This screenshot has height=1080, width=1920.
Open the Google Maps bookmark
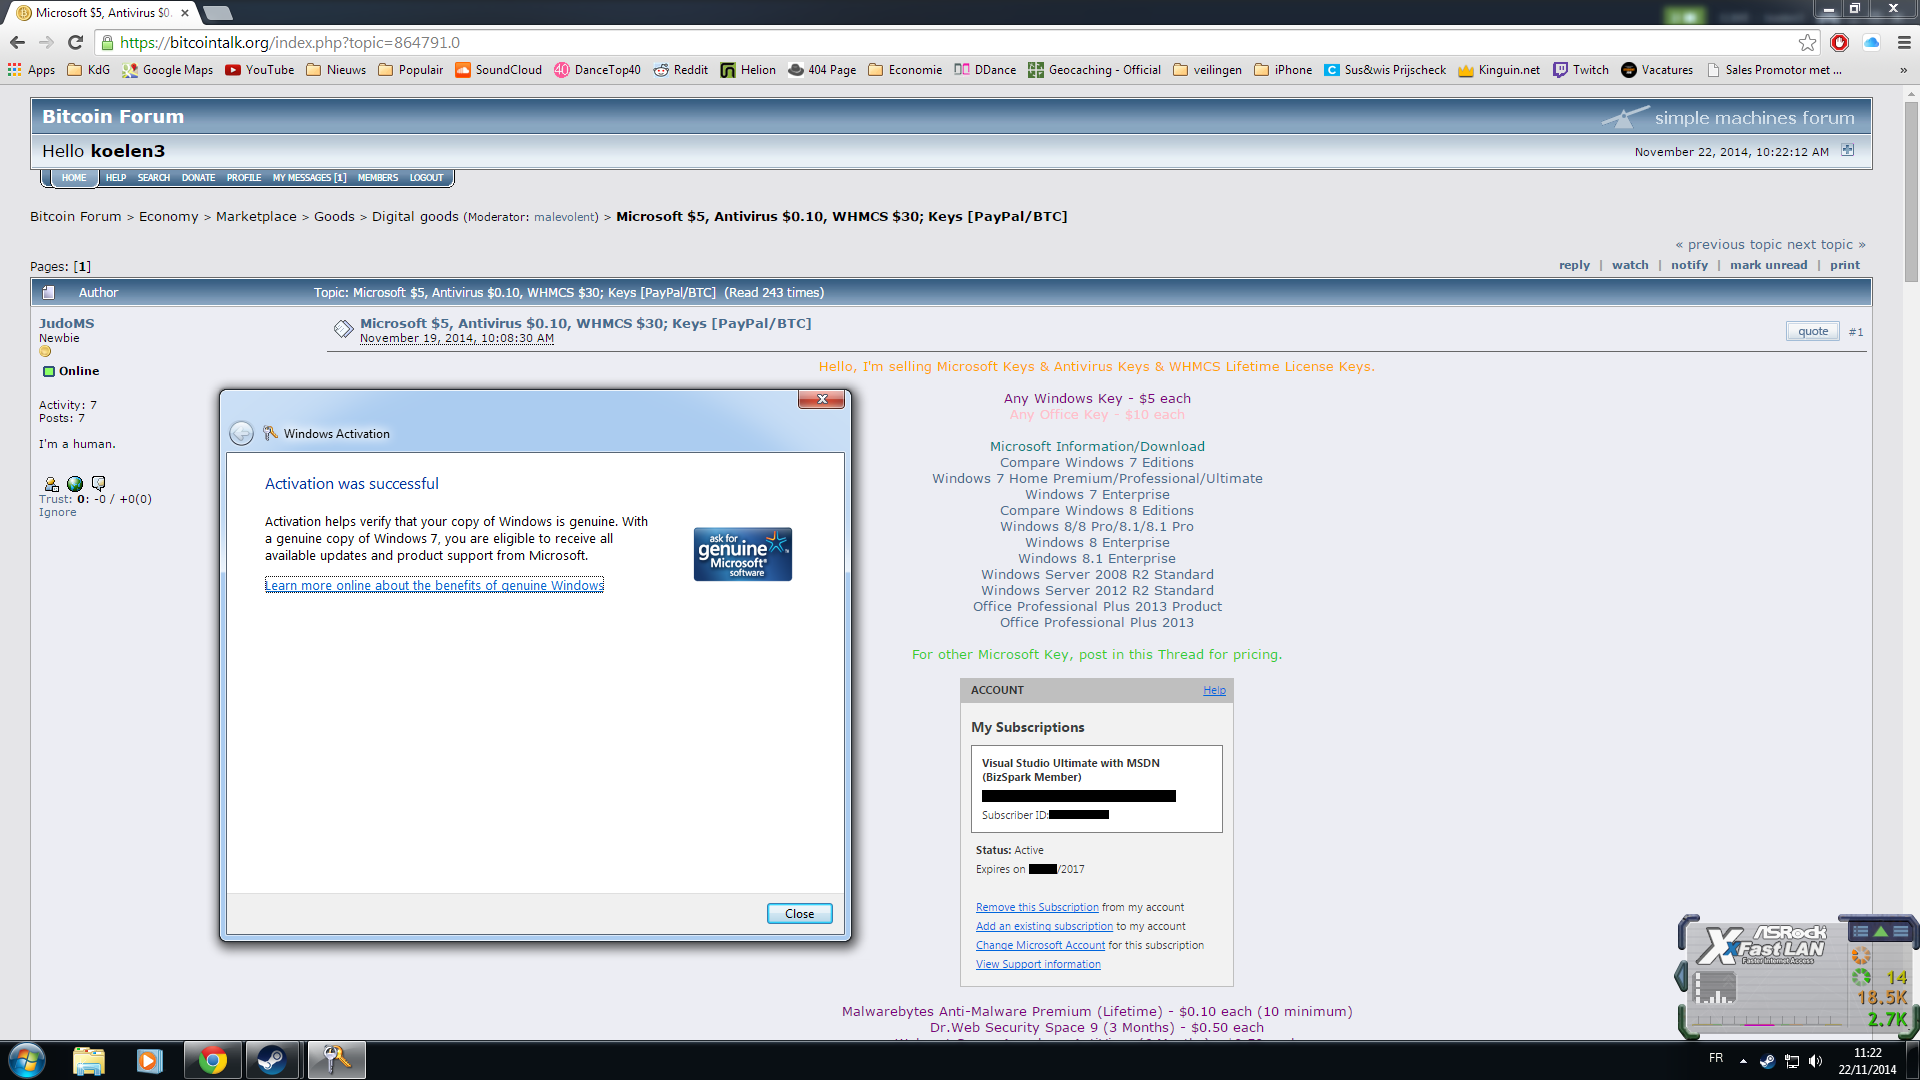click(x=167, y=70)
